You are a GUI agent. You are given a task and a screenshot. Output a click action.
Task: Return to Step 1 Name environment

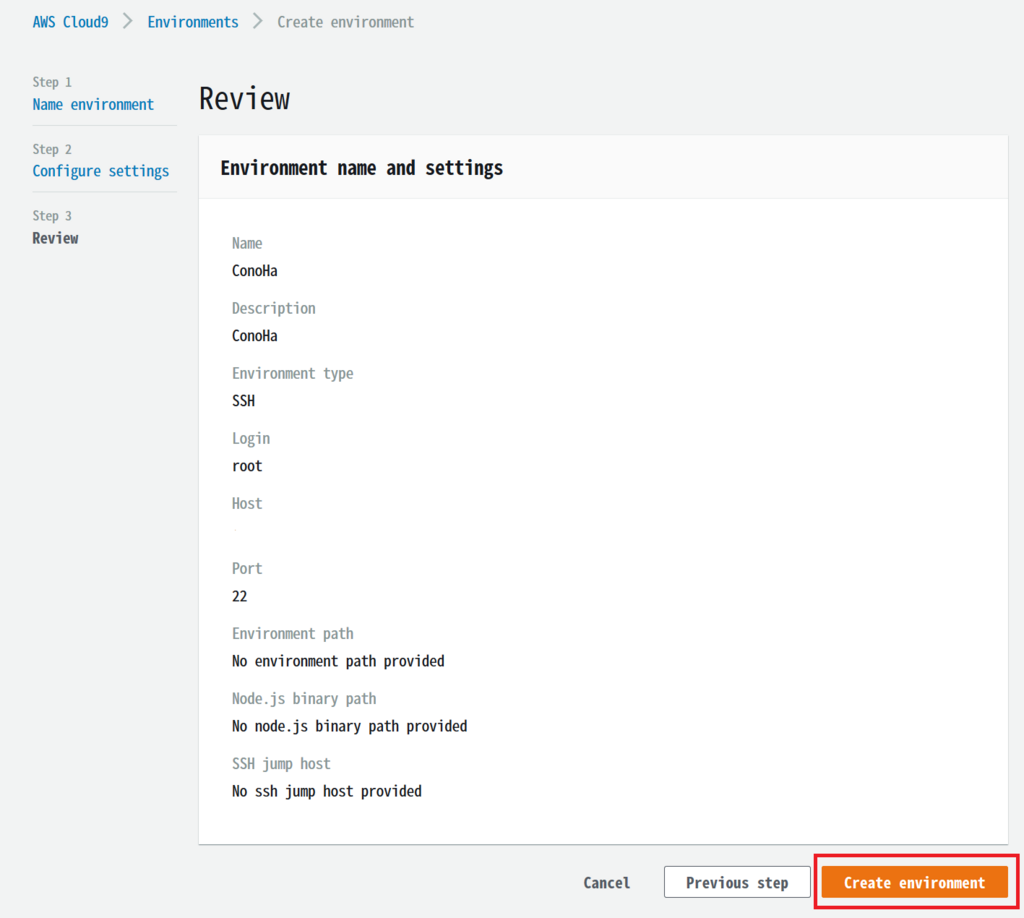point(93,104)
